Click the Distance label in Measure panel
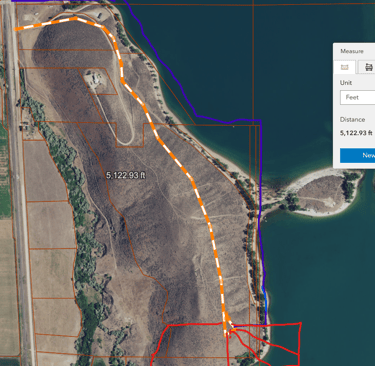The width and height of the screenshot is (375, 366). coord(352,119)
